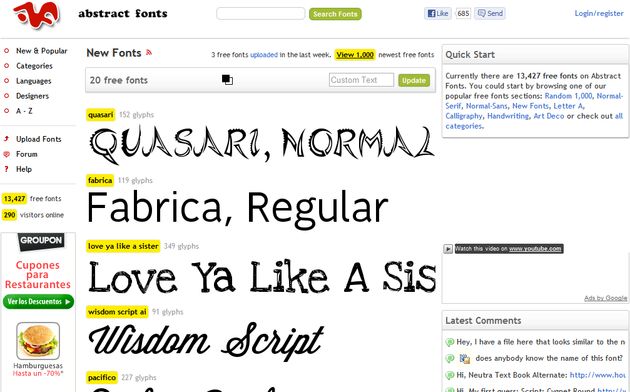This screenshot has height=392, width=630.
Task: Click the Forum speech bubble icon
Action: [x=6, y=154]
